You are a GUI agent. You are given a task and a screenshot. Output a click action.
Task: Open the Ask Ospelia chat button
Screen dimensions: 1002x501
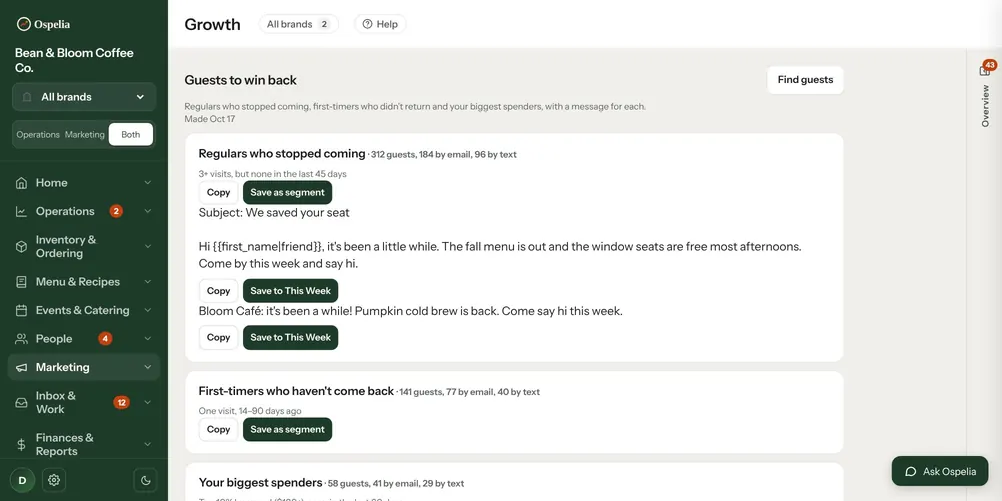(940, 472)
